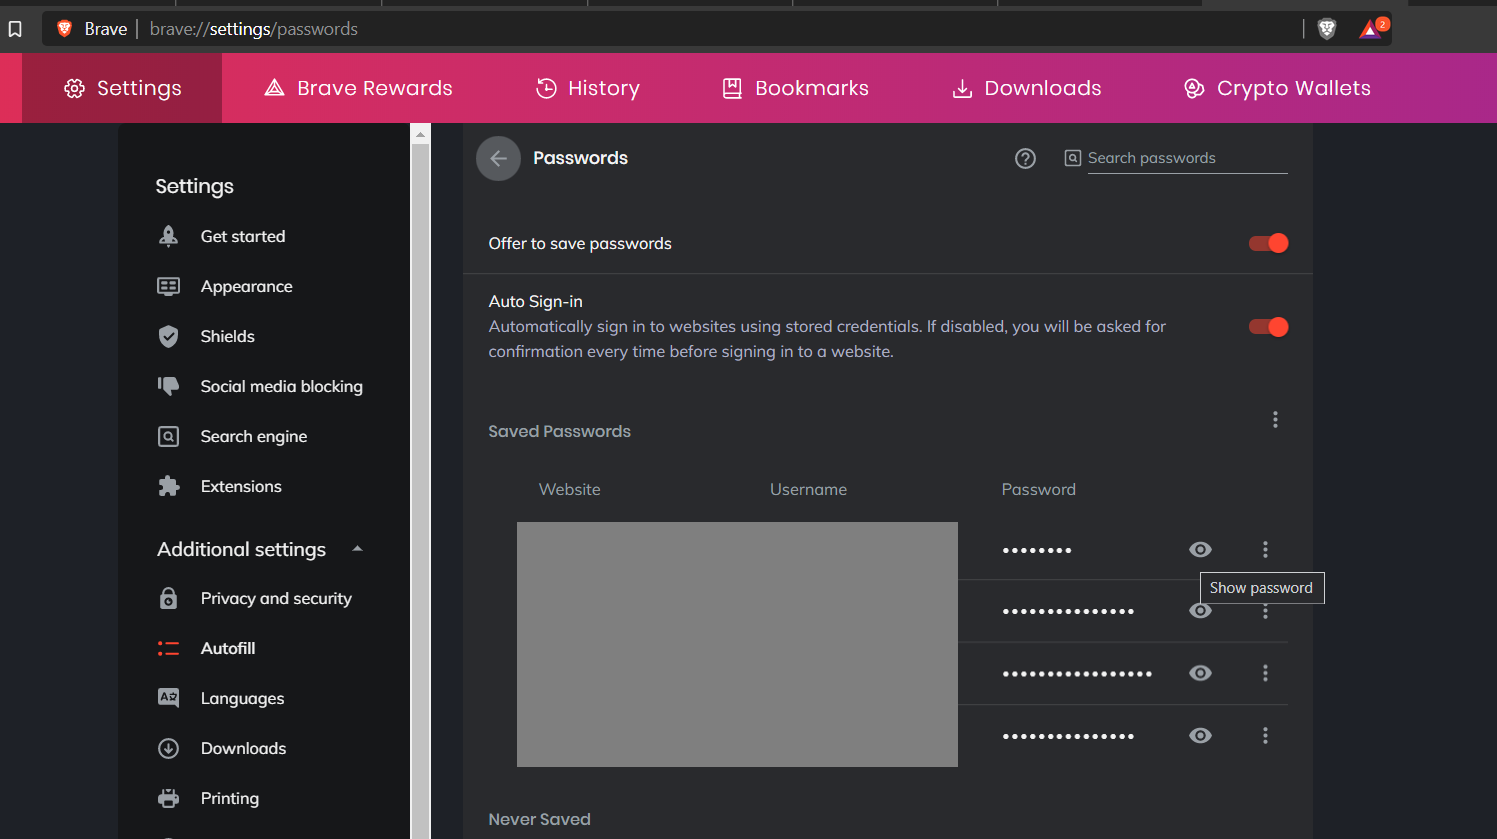This screenshot has width=1497, height=839.
Task: Open Saved Passwords more actions menu
Action: [x=1275, y=420]
